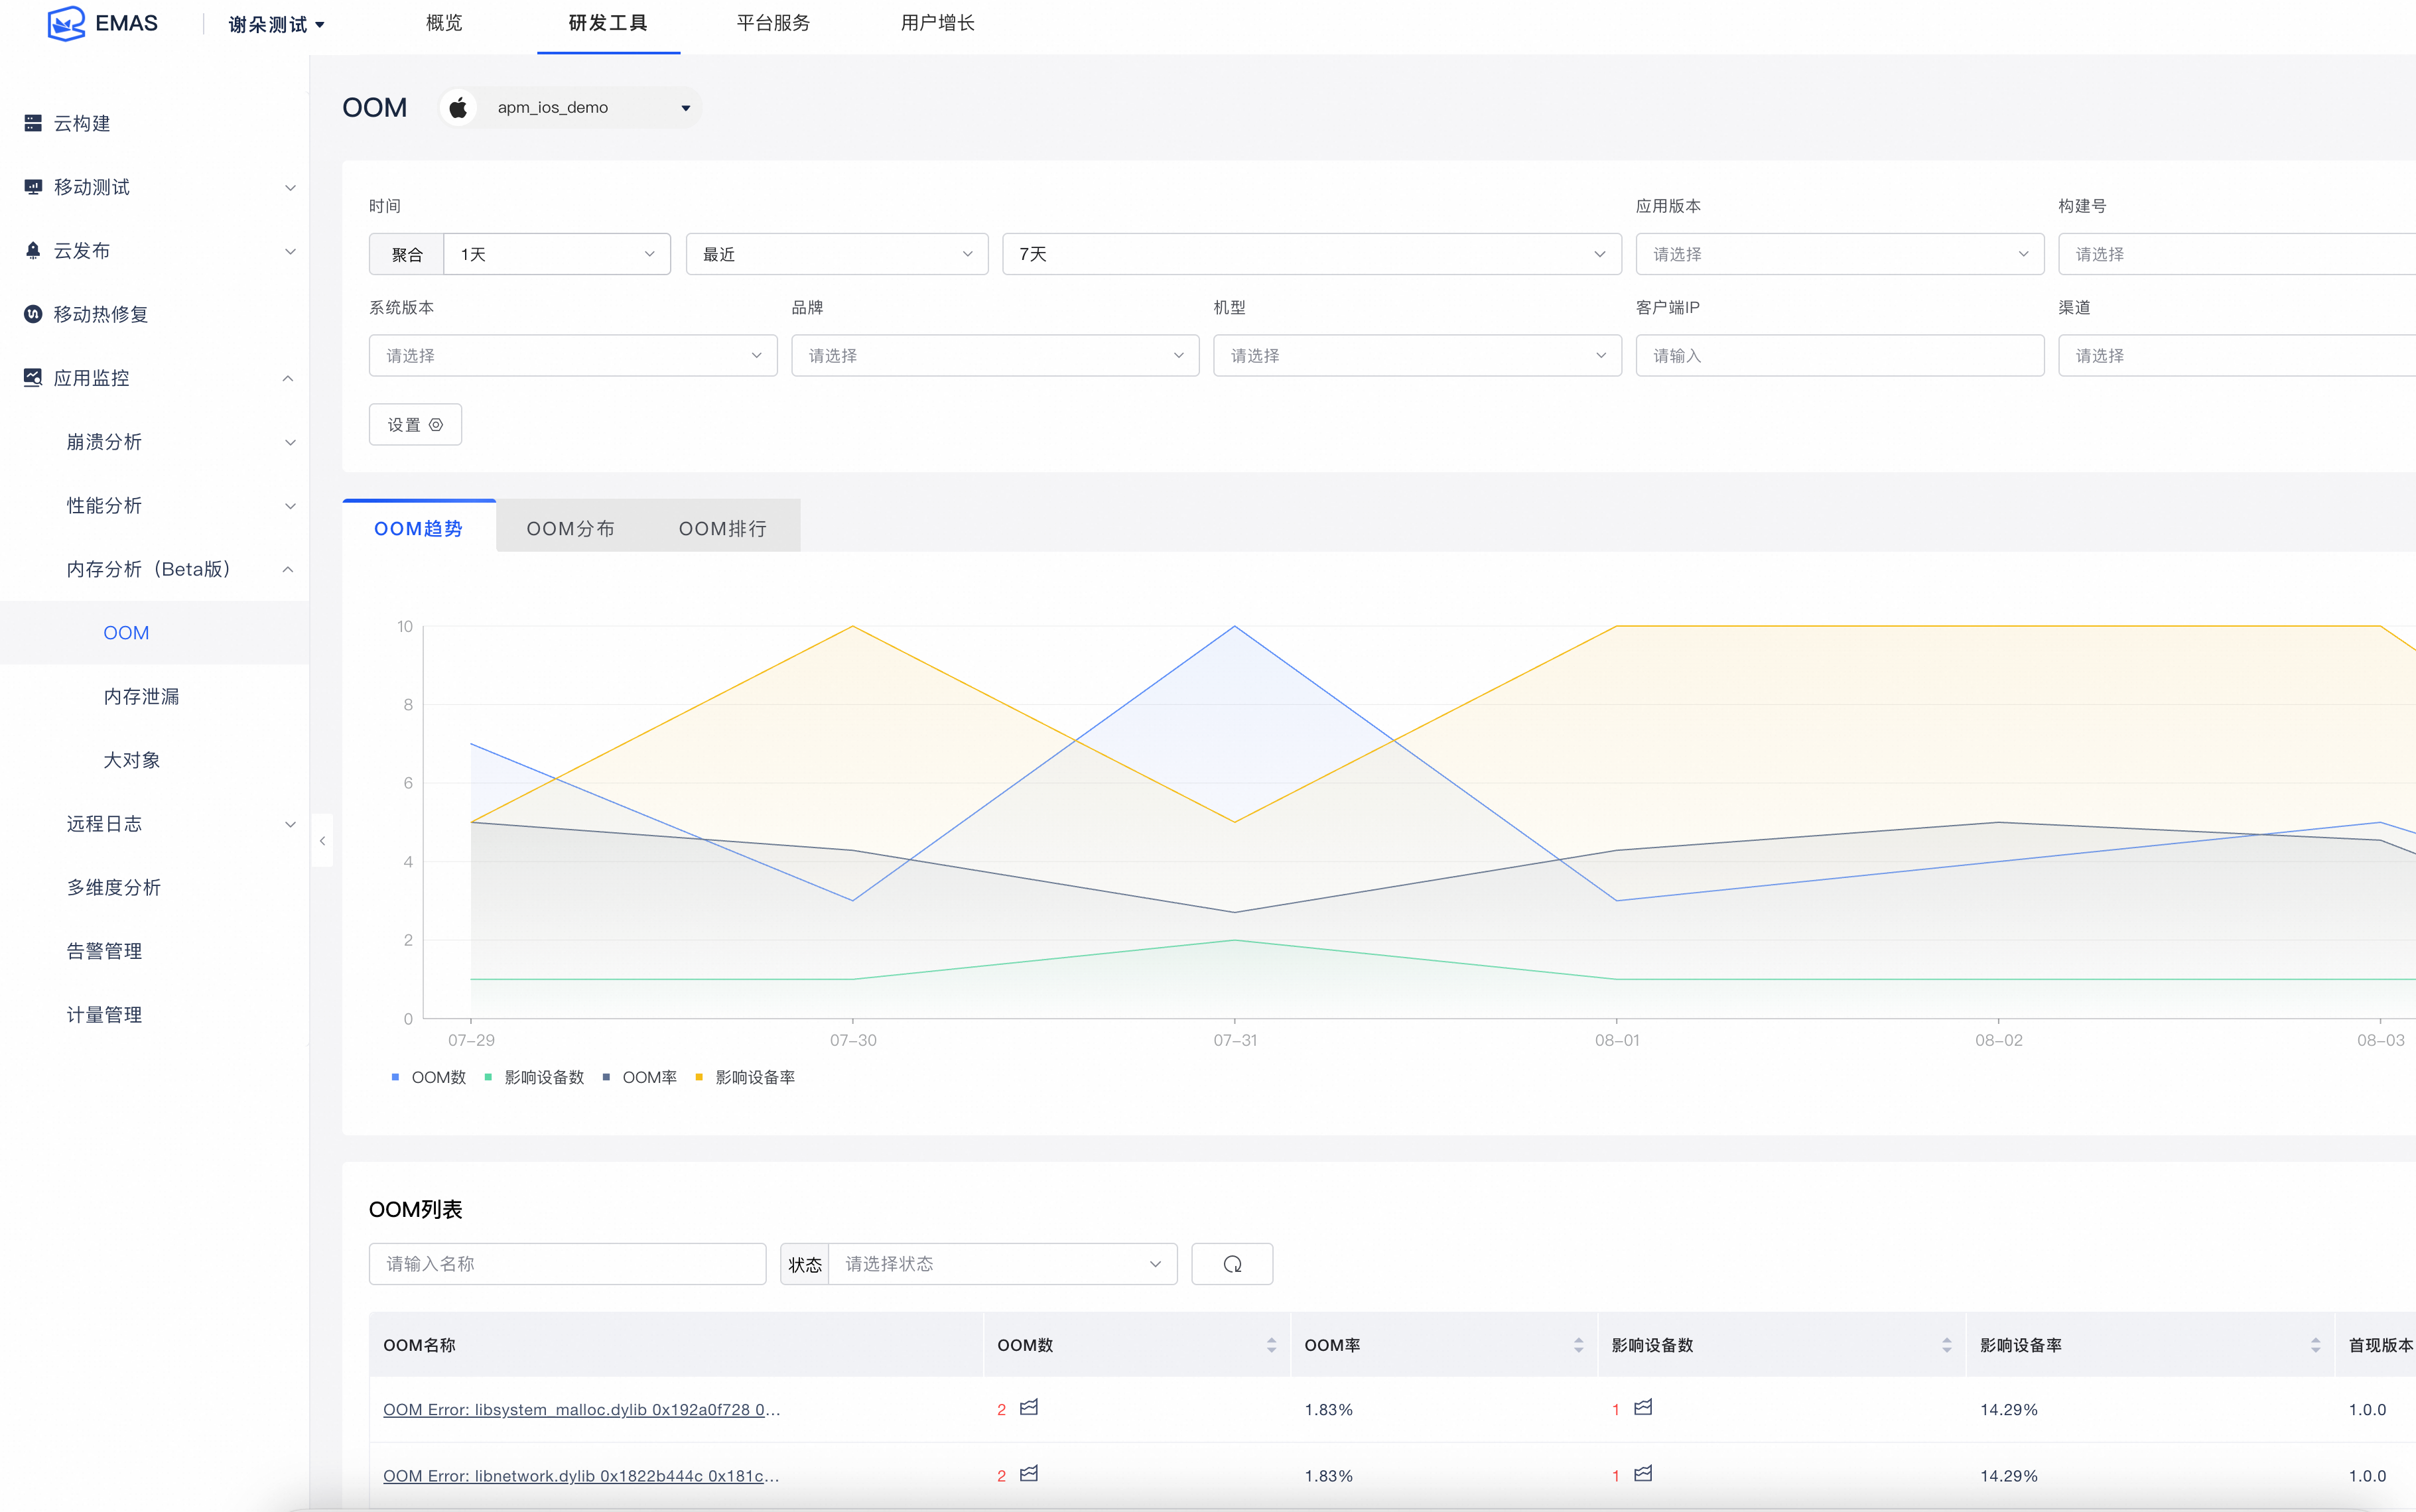This screenshot has height=1512, width=2416.
Task: Click the 应用监控 sidebar icon
Action: (x=33, y=377)
